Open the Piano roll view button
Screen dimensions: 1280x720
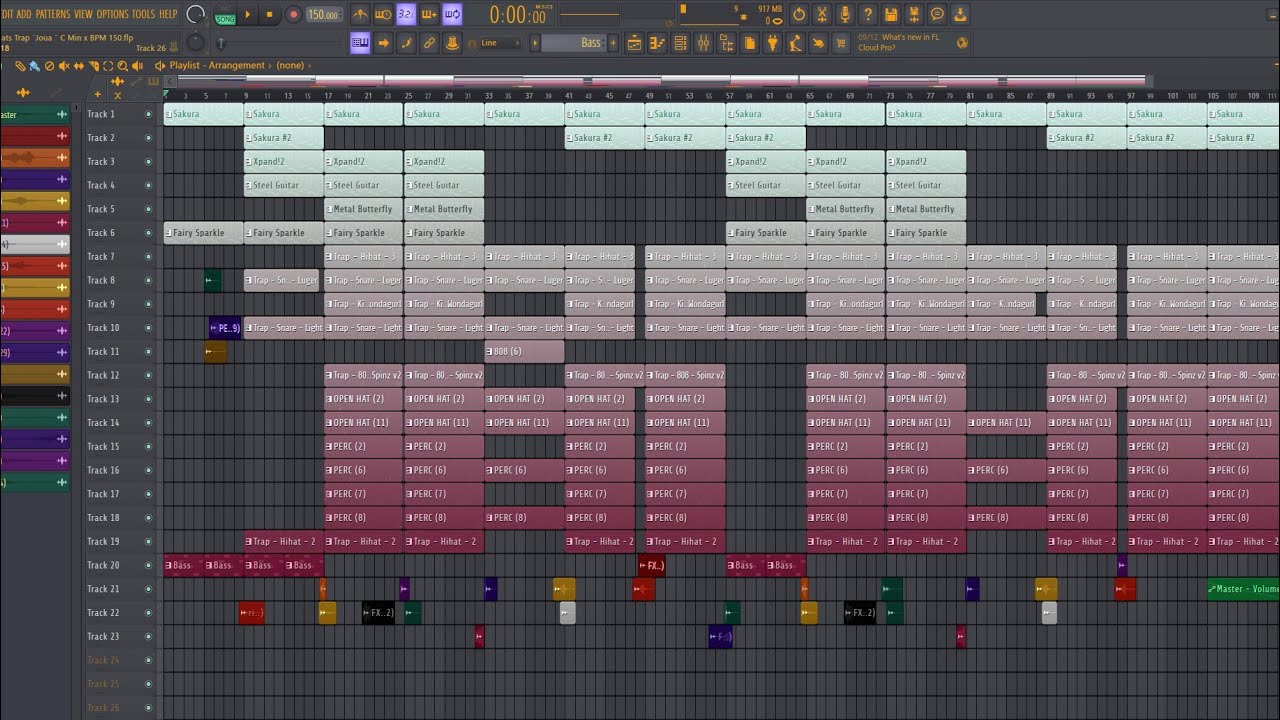coord(657,43)
